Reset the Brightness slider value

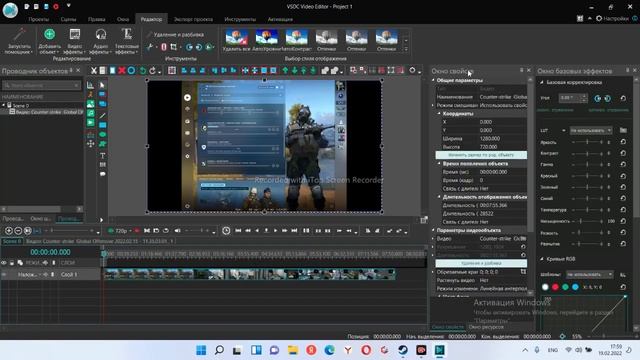tap(623, 142)
